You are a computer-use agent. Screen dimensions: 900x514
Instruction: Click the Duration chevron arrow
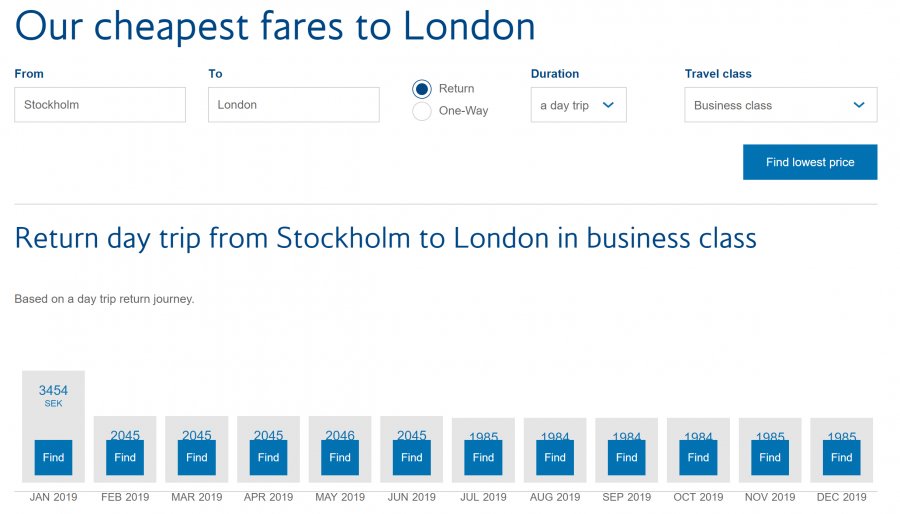pos(608,105)
